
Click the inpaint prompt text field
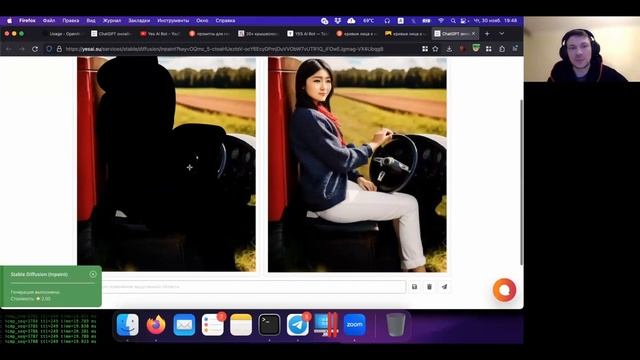tap(253, 287)
